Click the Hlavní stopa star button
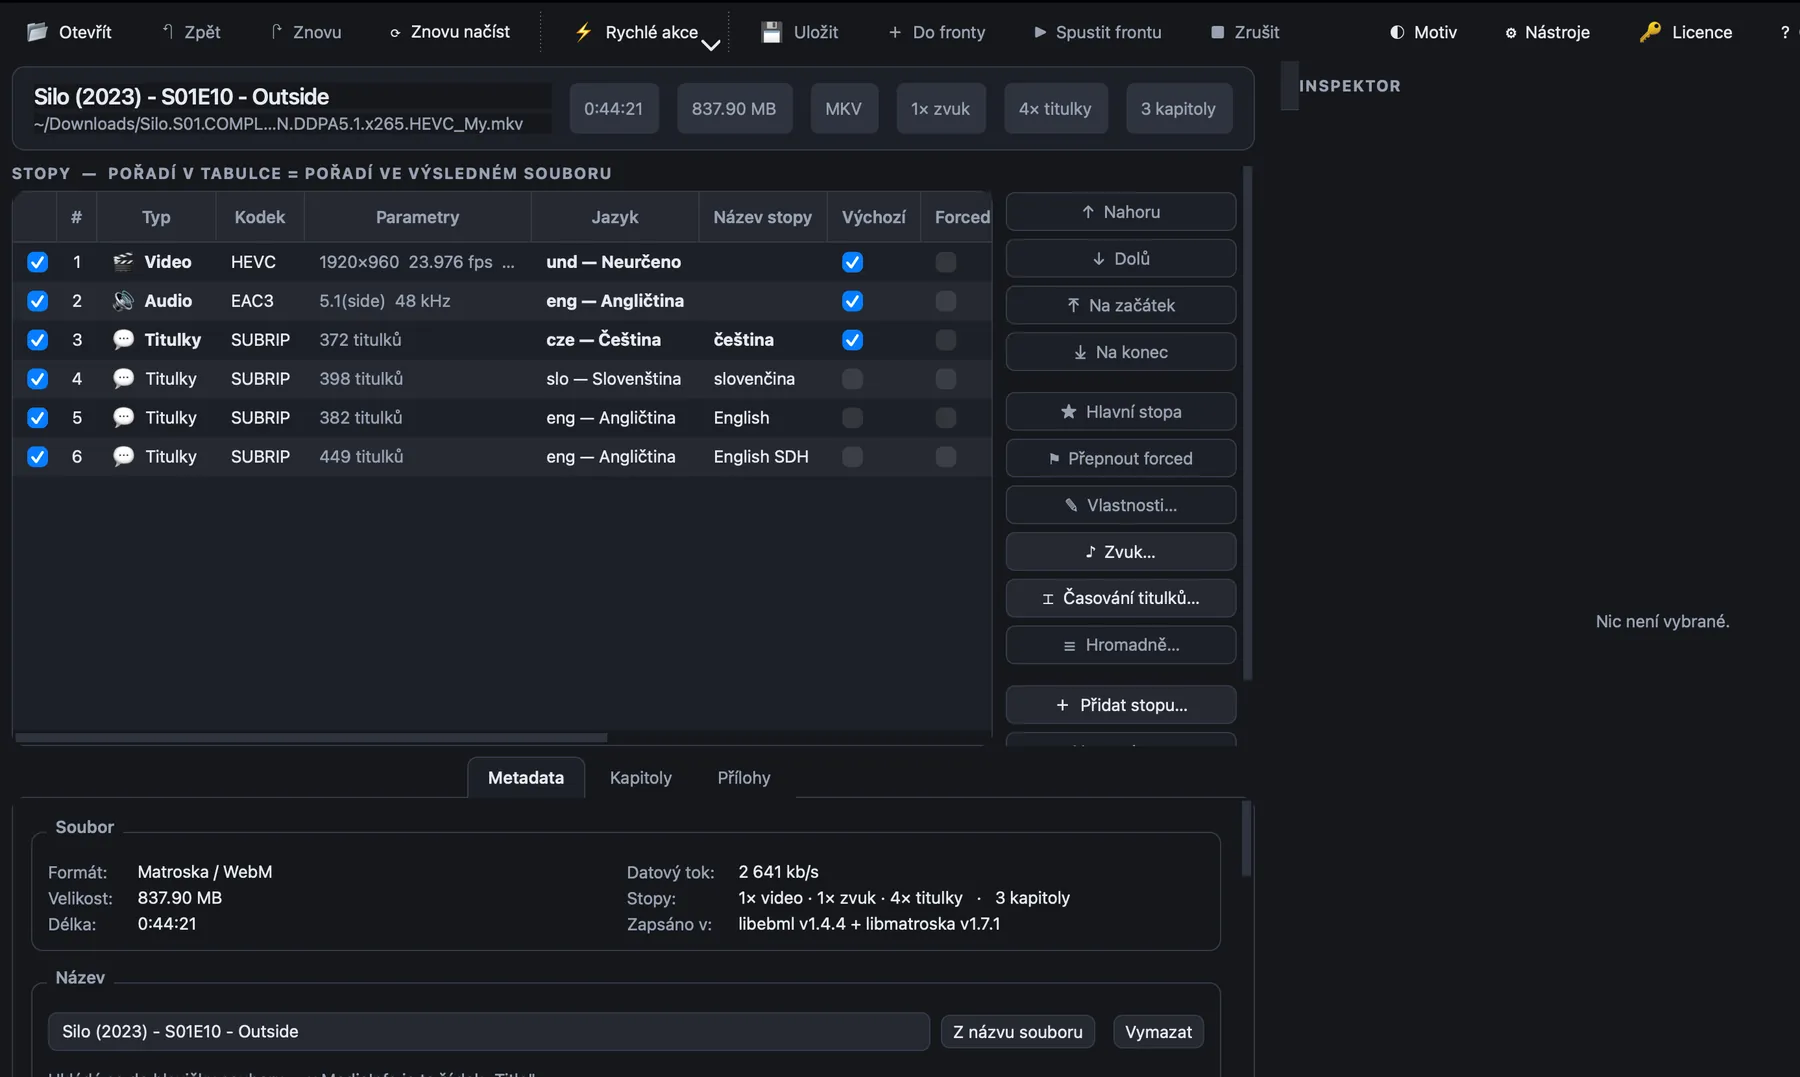The width and height of the screenshot is (1800, 1077). click(x=1121, y=412)
